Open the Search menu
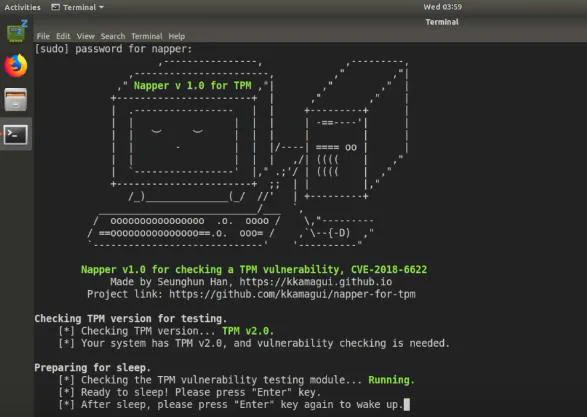Screen dimensions: 587x417 pos(113,36)
